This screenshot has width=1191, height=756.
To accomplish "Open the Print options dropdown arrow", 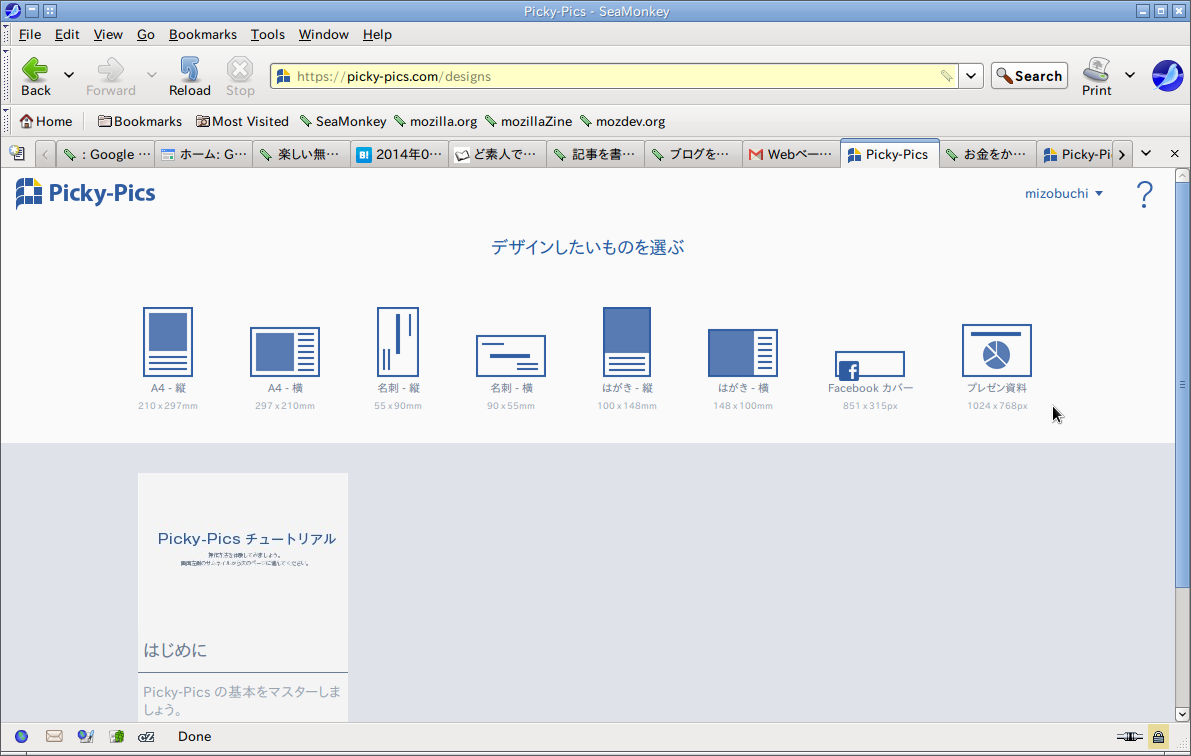I will [x=1129, y=75].
